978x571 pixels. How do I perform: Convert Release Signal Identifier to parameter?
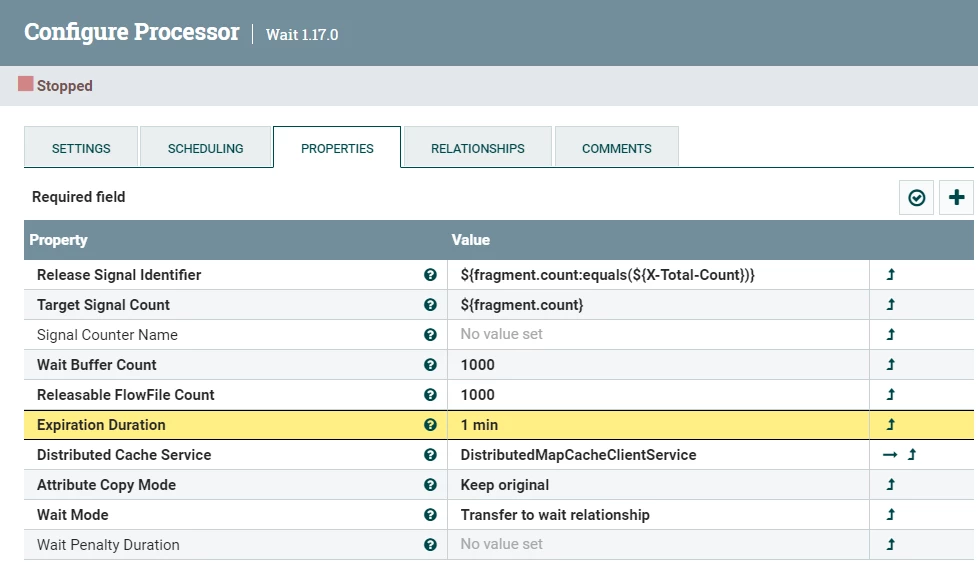tap(891, 275)
